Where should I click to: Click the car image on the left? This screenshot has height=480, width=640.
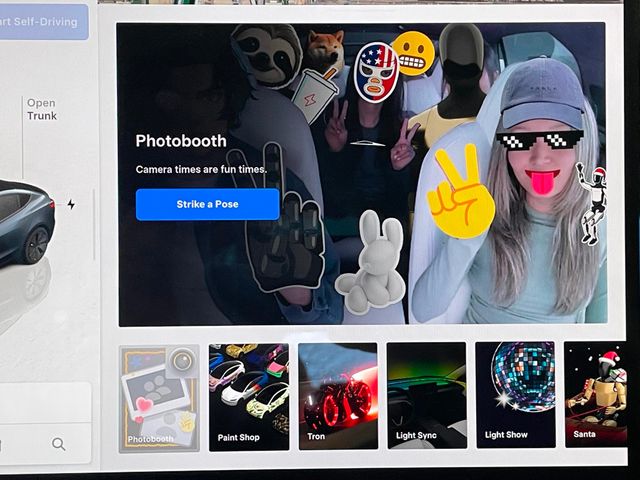click(27, 220)
